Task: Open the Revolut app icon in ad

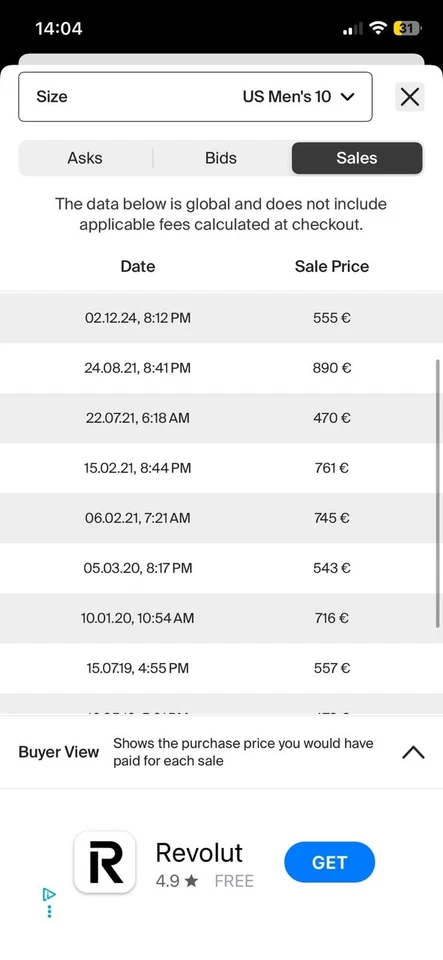Action: coord(105,862)
